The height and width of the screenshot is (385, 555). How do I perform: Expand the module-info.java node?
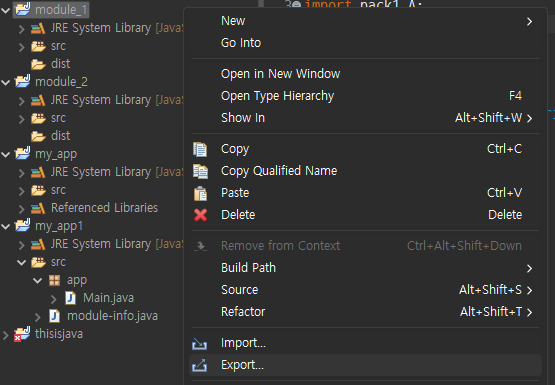[38, 317]
